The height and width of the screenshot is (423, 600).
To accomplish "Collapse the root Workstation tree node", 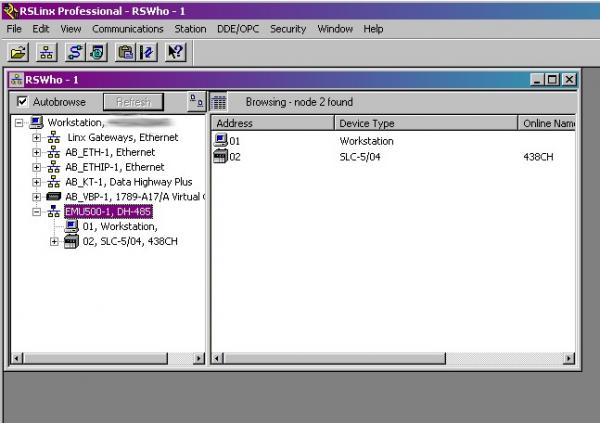I will pos(19,123).
